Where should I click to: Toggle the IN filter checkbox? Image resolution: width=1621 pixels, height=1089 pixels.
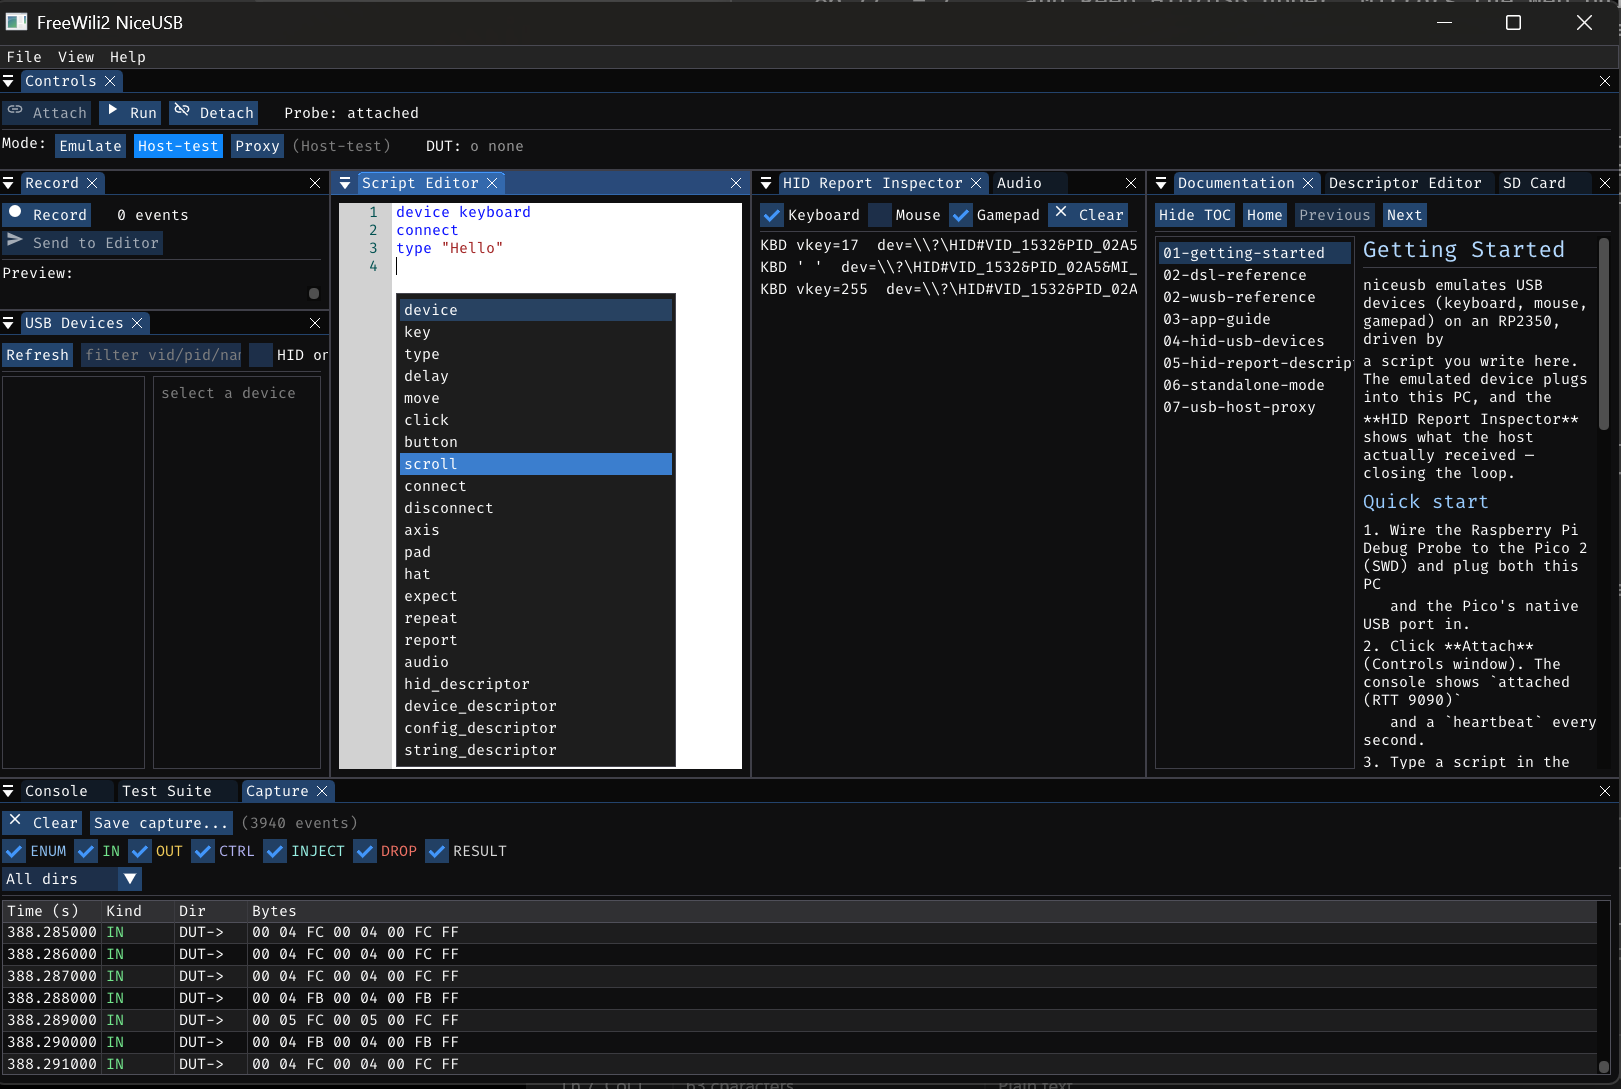pos(87,851)
